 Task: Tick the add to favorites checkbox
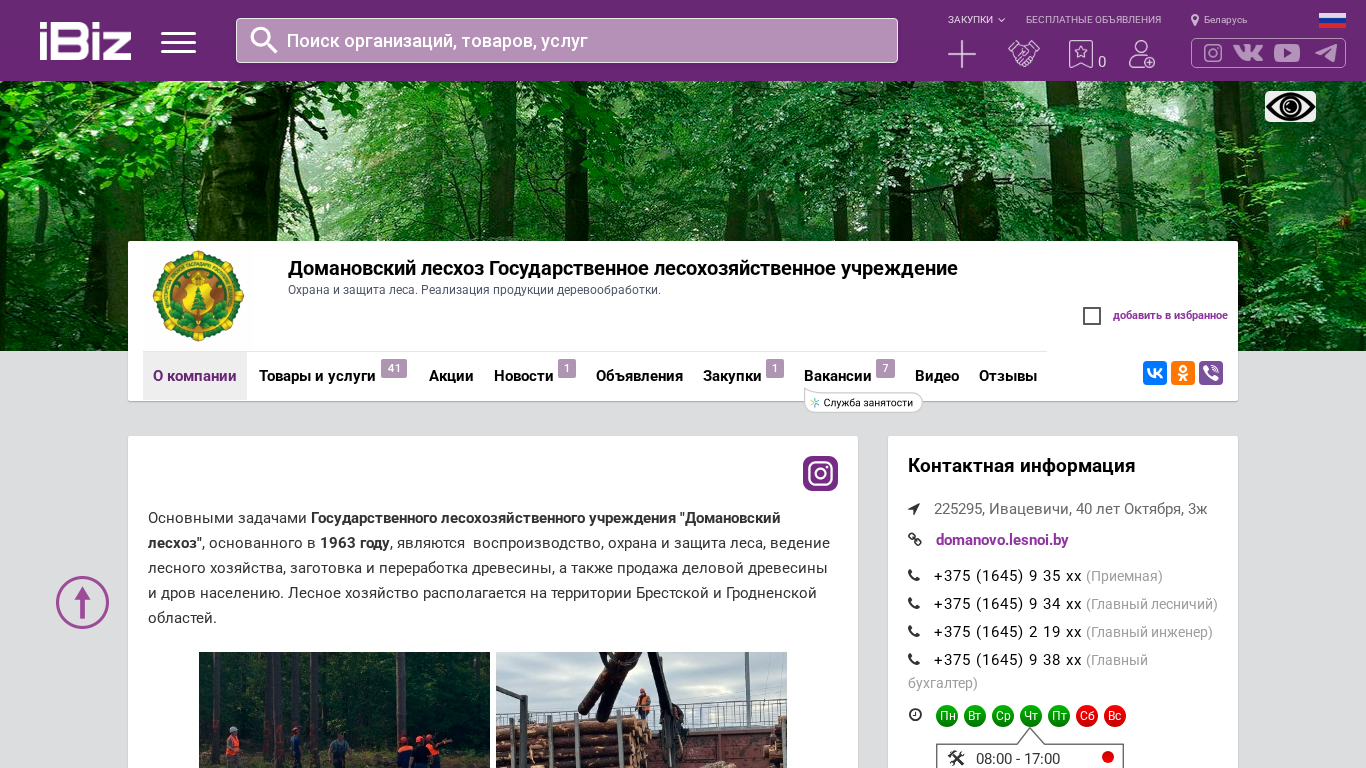1092,316
